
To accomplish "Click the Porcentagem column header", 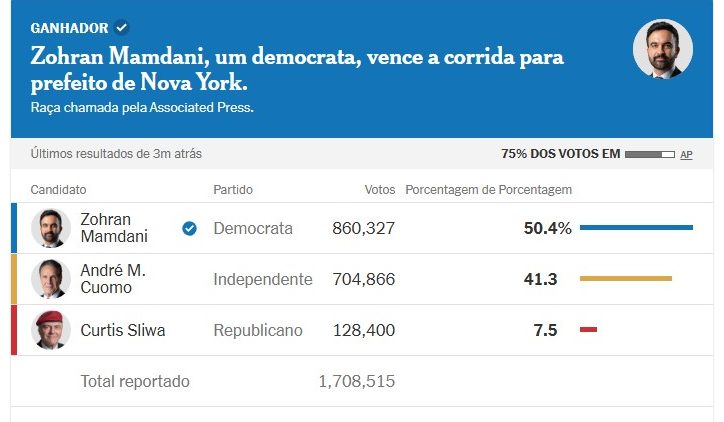I will [x=488, y=189].
